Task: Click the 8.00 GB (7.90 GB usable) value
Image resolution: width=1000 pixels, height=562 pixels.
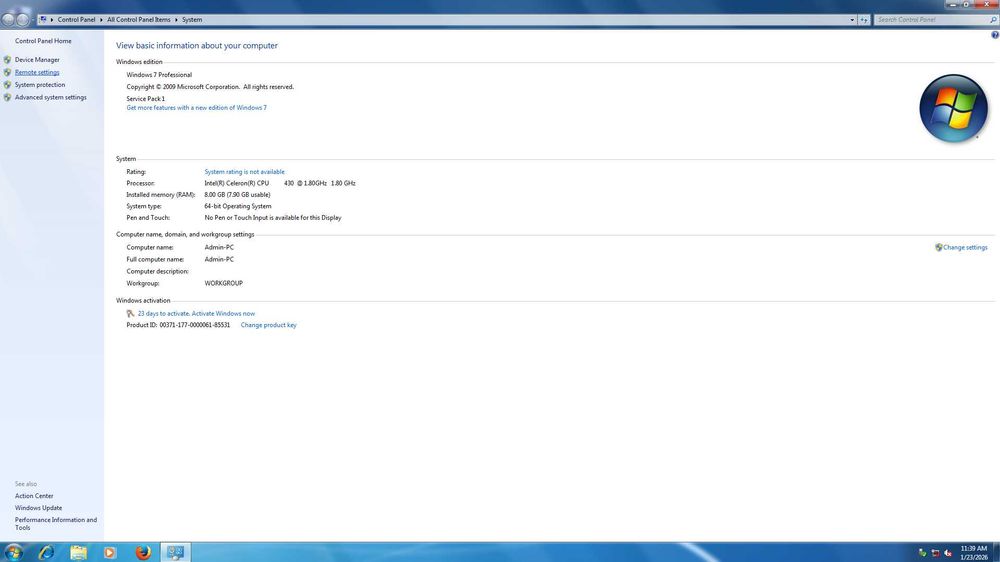Action: click(237, 195)
